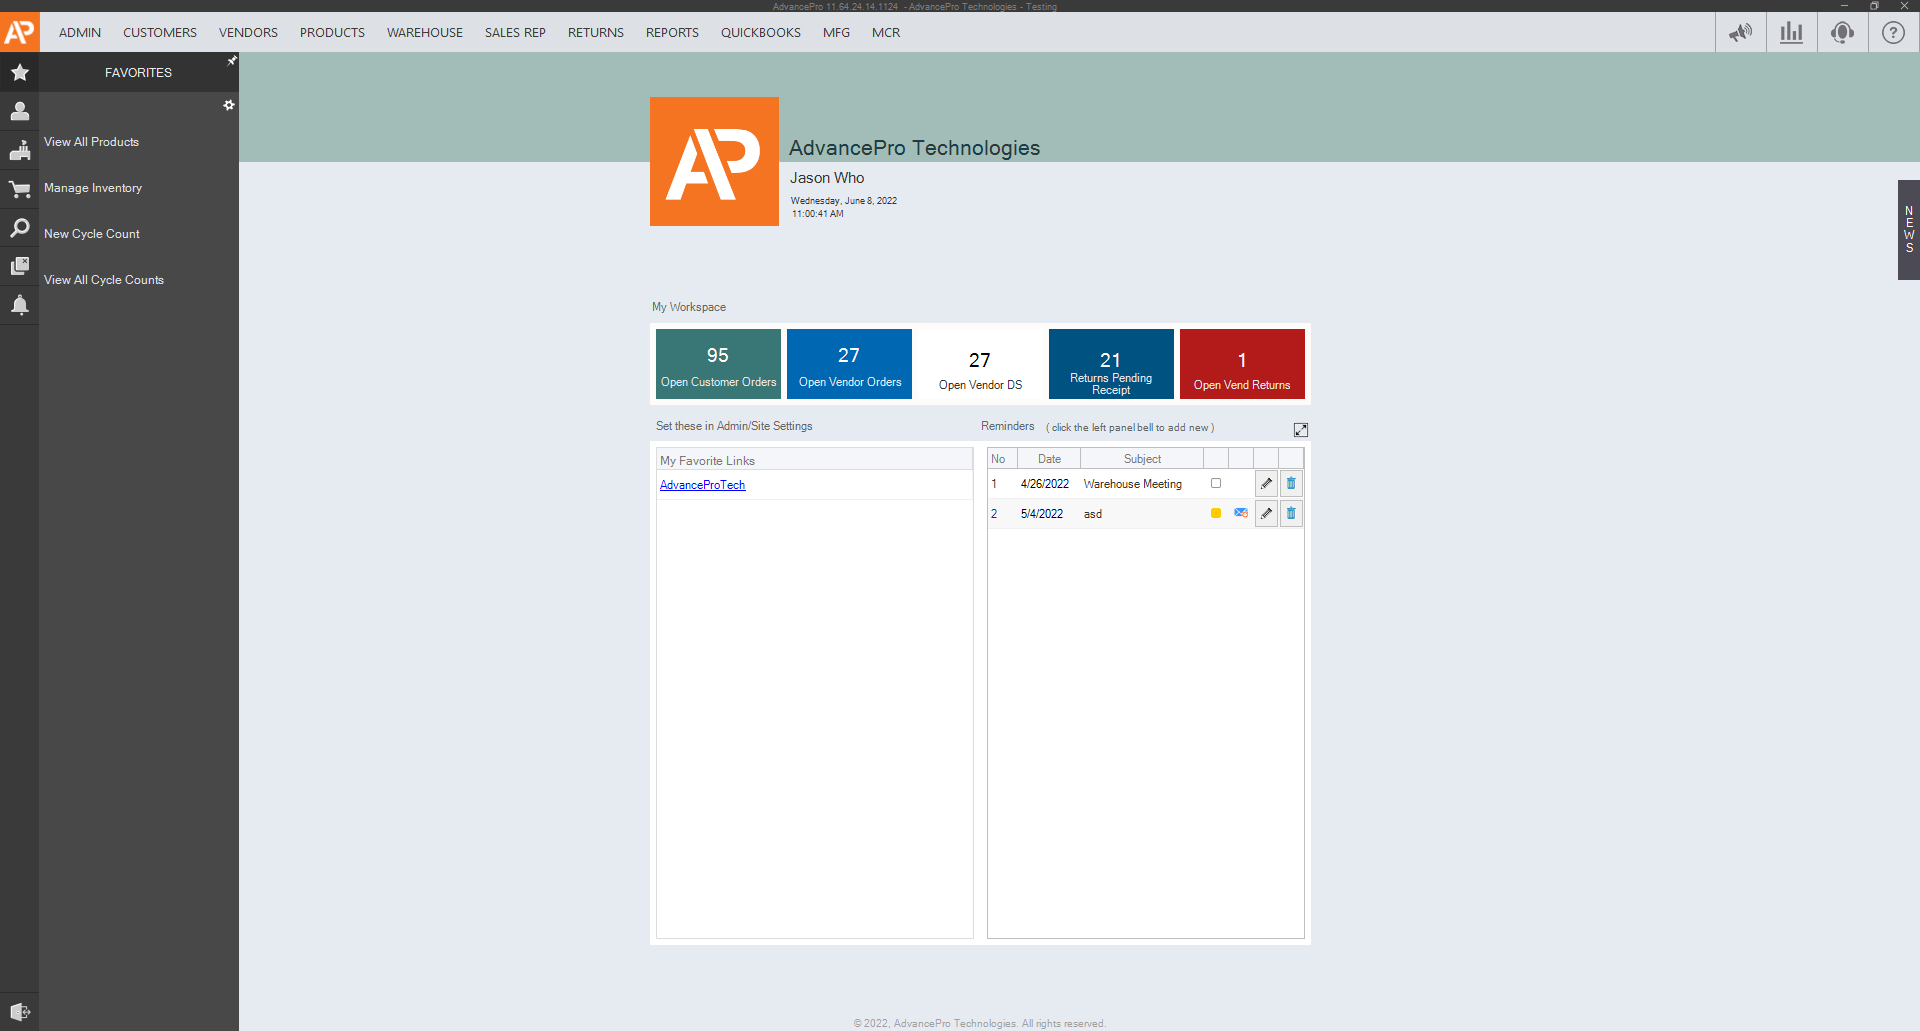
Task: Expand the Reminders panel with the expand icon
Action: pyautogui.click(x=1300, y=430)
